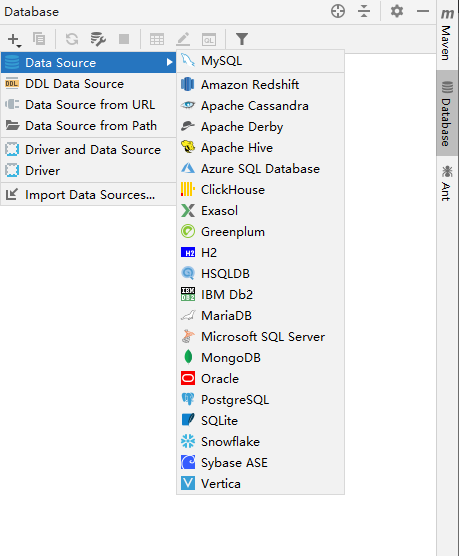Image resolution: width=459 pixels, height=556 pixels.
Task: Click the New (plus) toolbar button
Action: click(14, 39)
